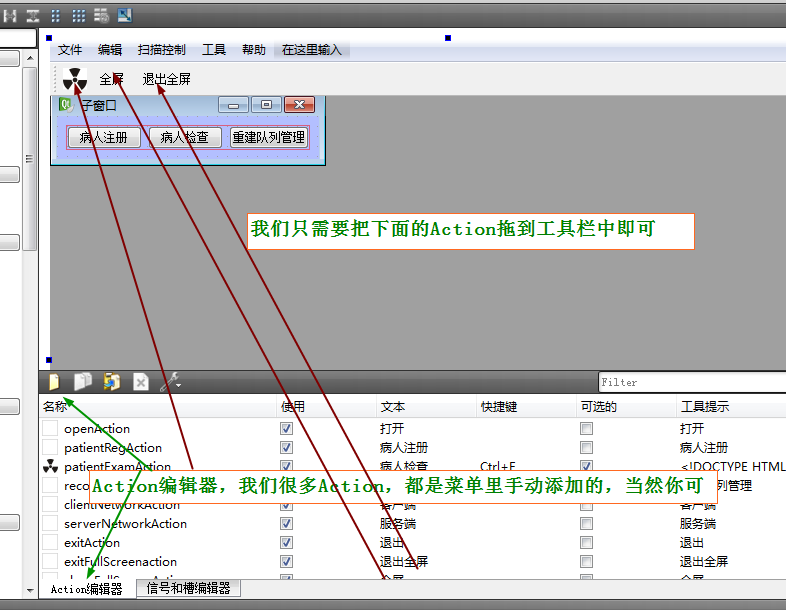This screenshot has height=610, width=786.
Task: Toggle the 使用 checkbox for openAction
Action: coord(286,429)
